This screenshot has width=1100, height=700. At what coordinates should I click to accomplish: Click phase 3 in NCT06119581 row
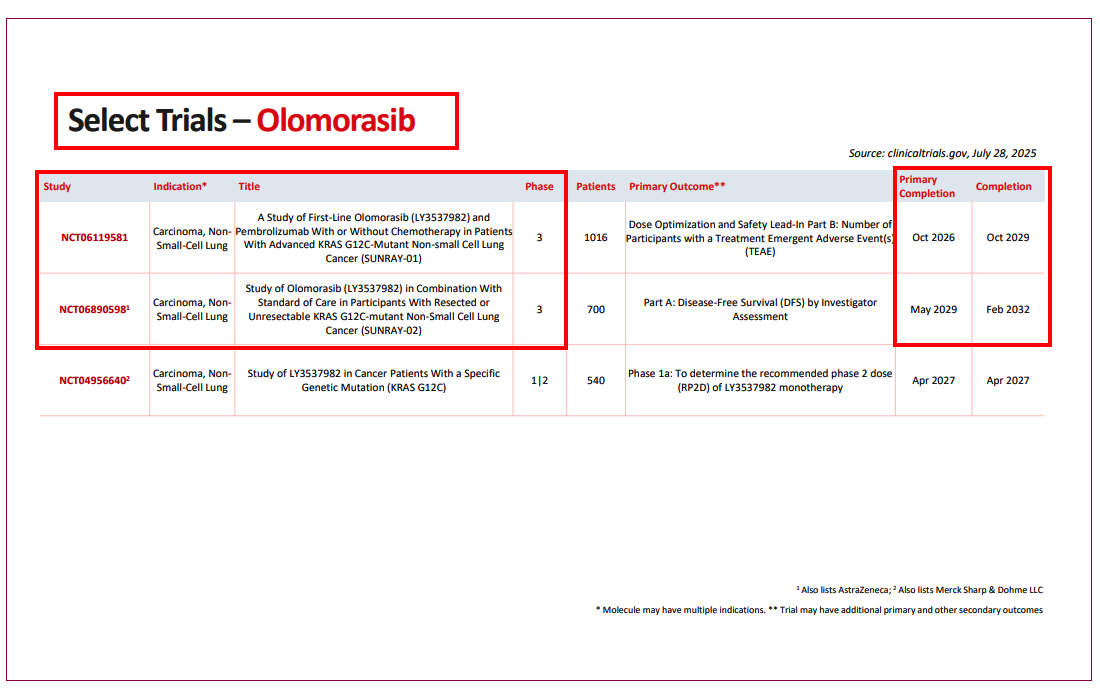539,238
